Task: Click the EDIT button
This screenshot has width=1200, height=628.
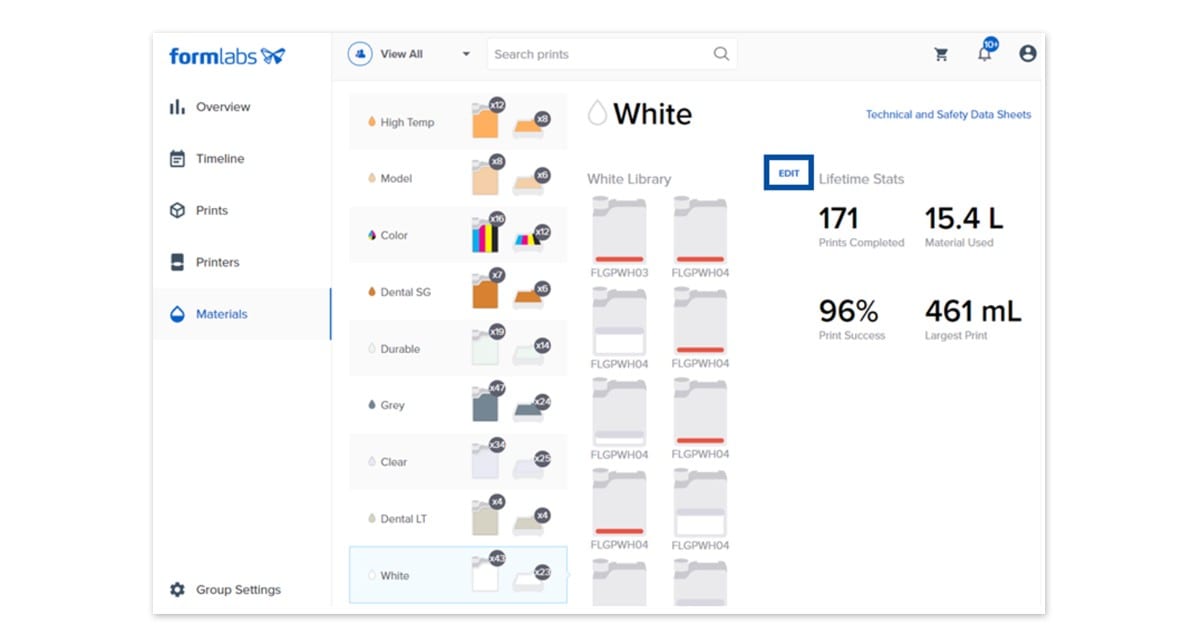Action: pyautogui.click(x=789, y=173)
